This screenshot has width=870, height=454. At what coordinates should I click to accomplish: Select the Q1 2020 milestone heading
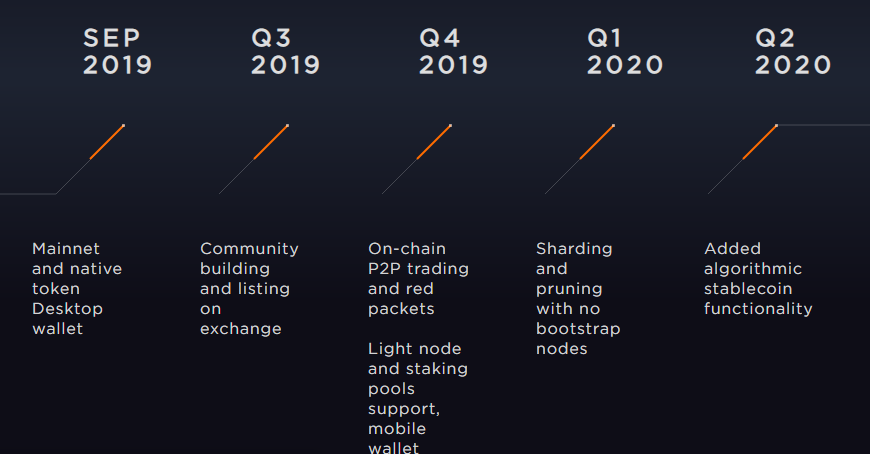click(x=625, y=52)
